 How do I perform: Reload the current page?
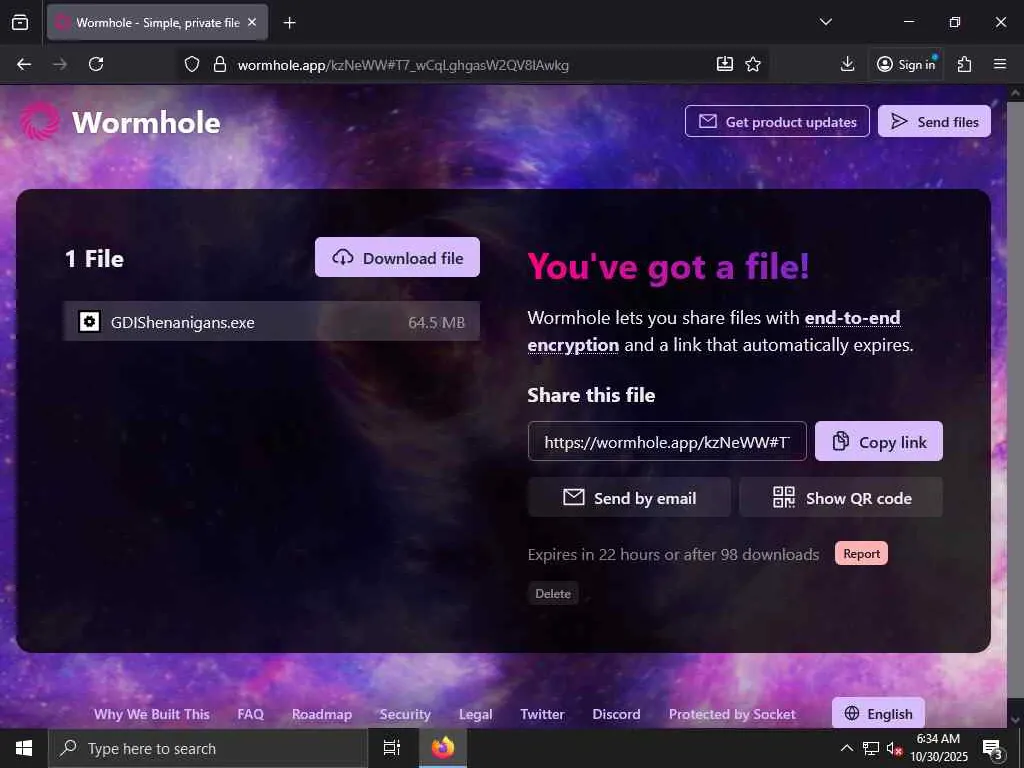96,64
